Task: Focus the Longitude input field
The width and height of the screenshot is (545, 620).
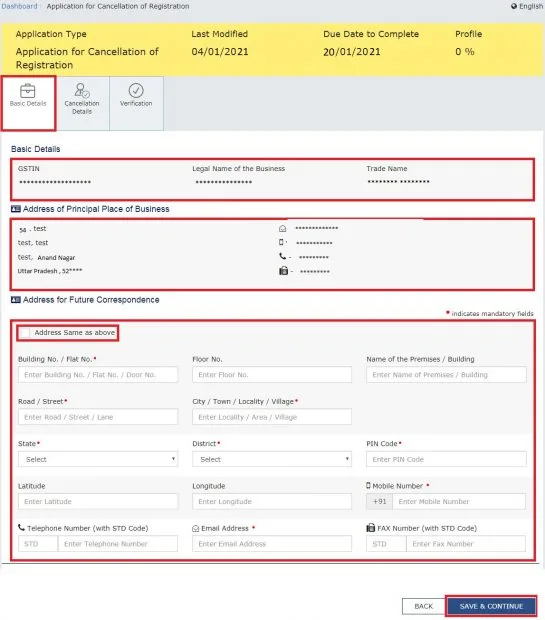Action: (x=272, y=501)
